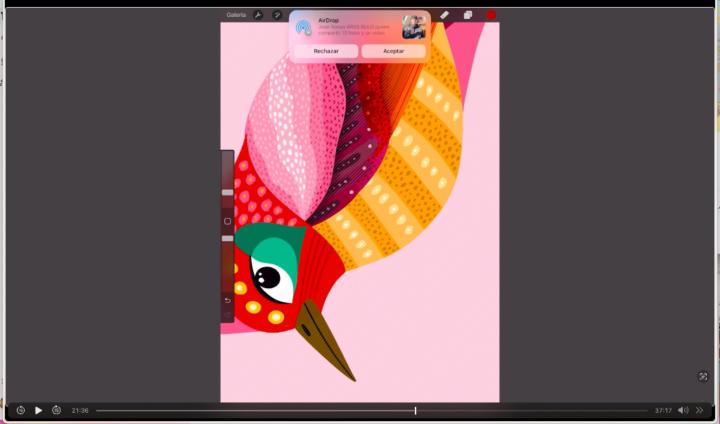Tap the AirDrop preview photo thumbnail

[x=413, y=27]
